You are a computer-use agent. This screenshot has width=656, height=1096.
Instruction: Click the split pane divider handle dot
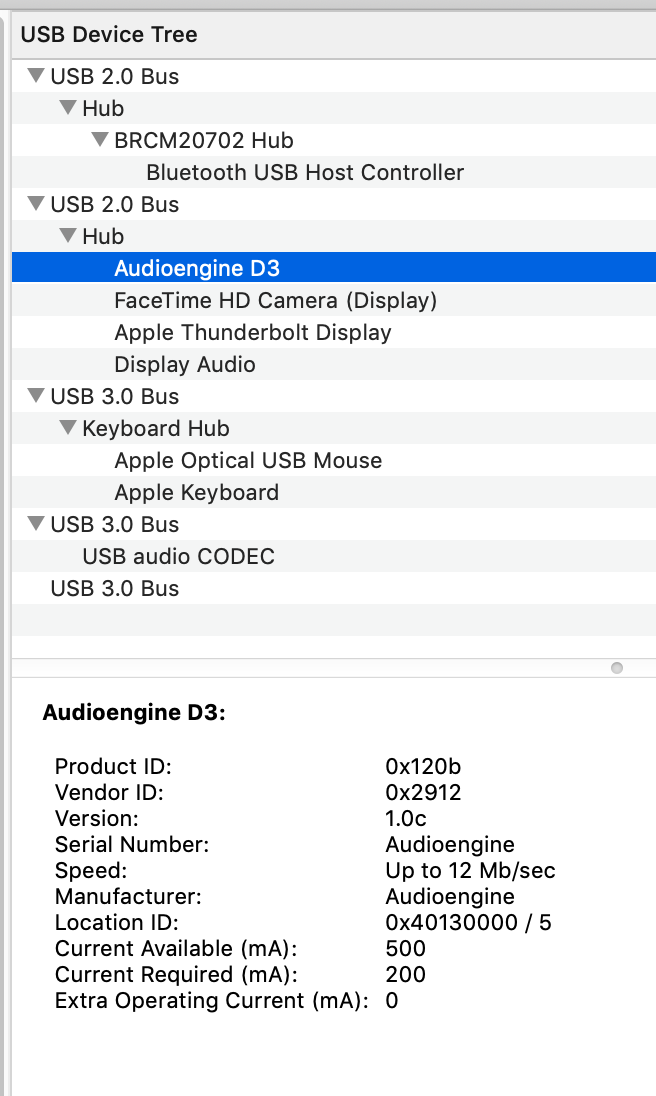pos(617,667)
